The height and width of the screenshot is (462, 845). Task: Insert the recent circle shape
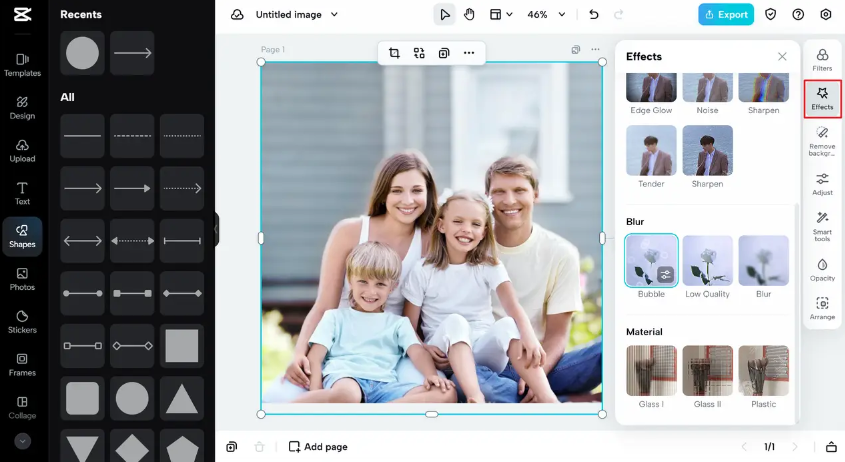click(x=82, y=53)
